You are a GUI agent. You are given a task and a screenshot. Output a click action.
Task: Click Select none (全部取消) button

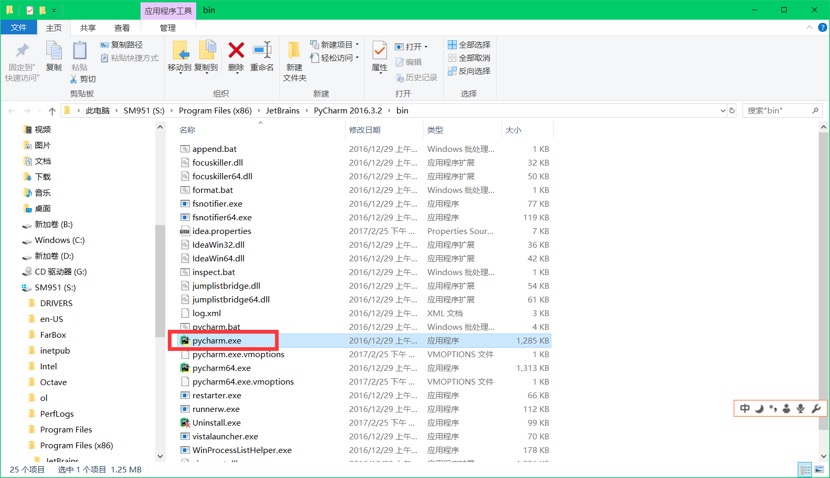pos(469,58)
